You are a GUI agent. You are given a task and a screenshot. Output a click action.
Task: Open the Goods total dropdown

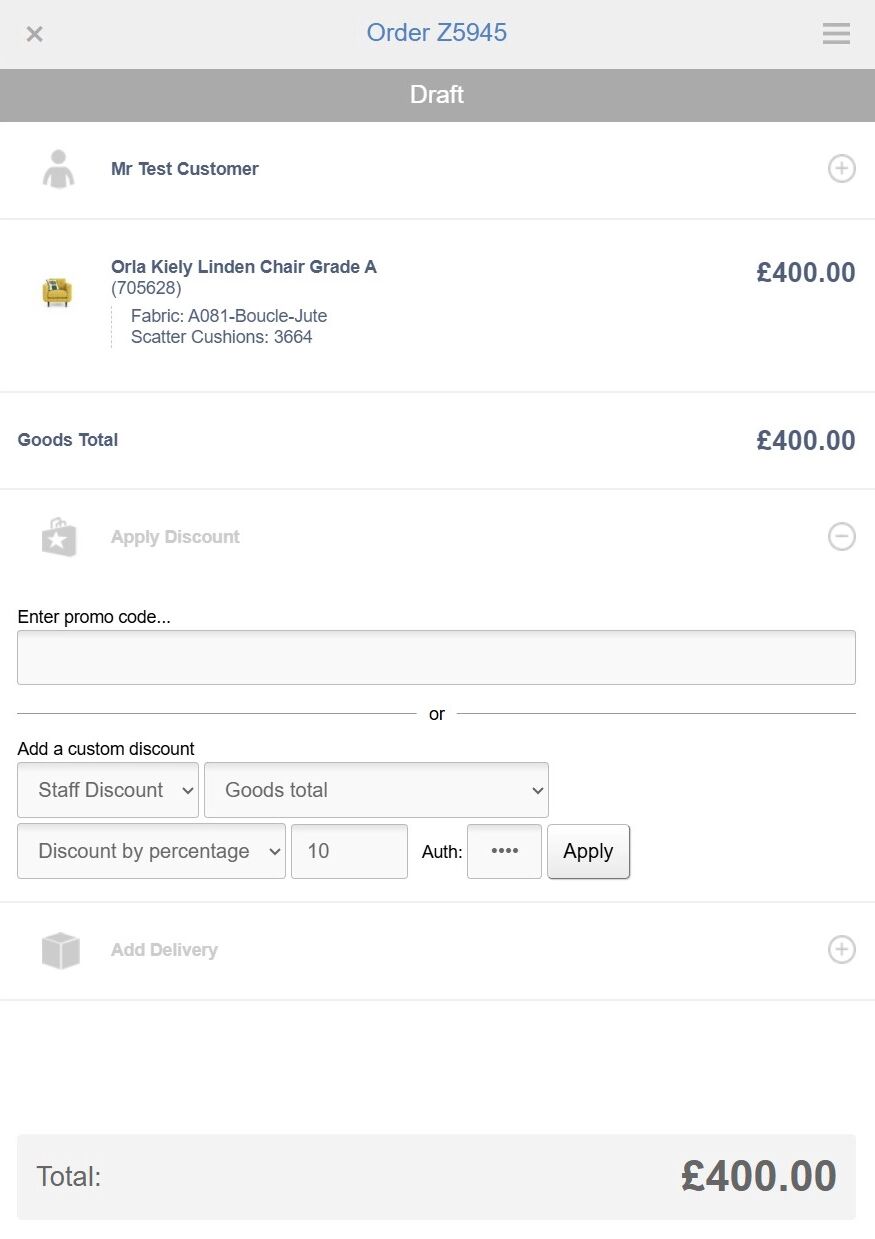(376, 790)
